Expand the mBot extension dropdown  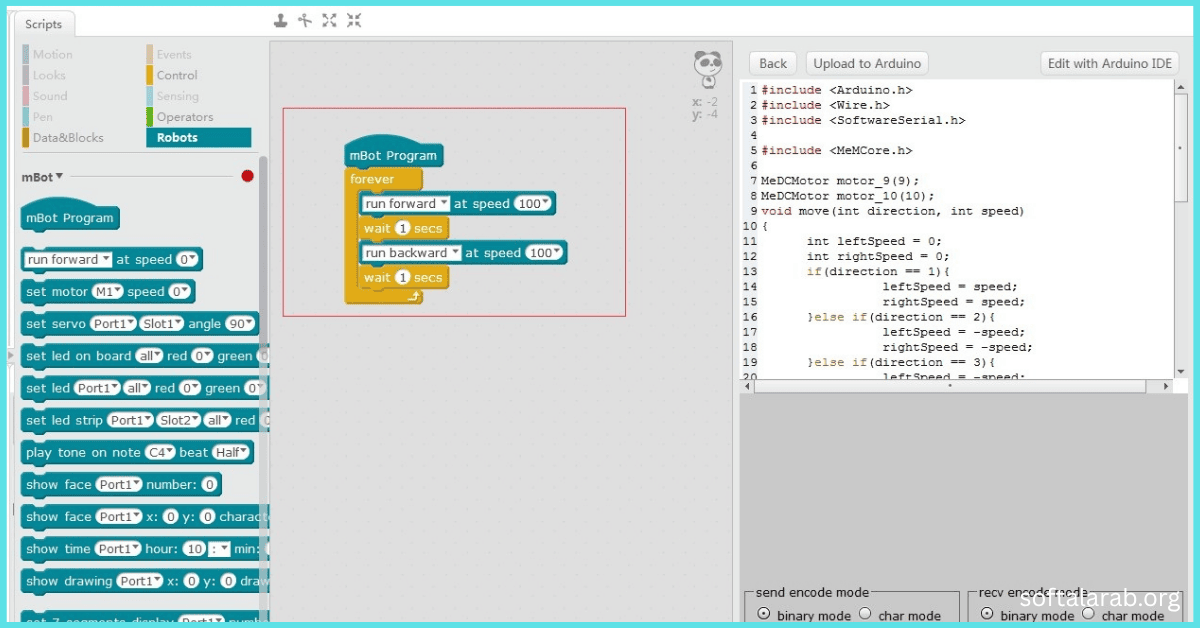(42, 176)
